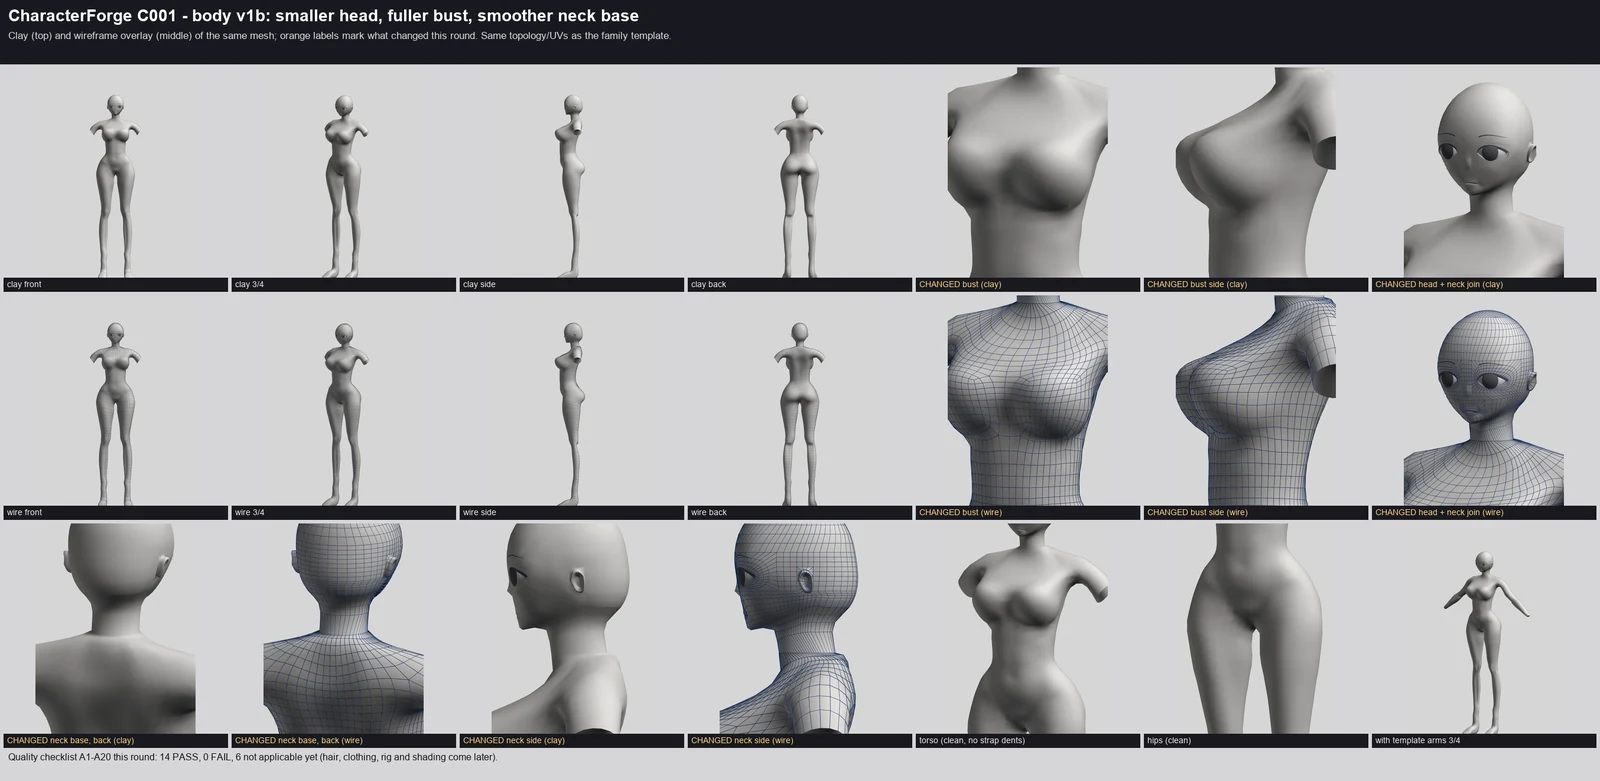Click 'torso (clean, no strap dents)' caption
The image size is (1600, 781).
pyautogui.click(x=972, y=741)
